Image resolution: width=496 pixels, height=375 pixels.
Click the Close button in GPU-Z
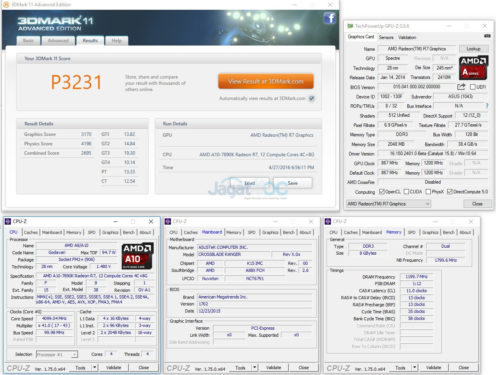477,204
